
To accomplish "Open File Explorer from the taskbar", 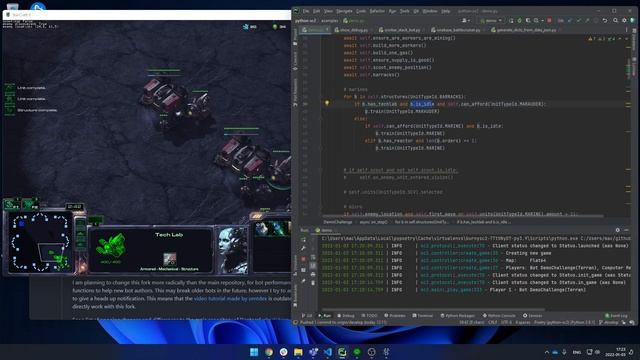I will tap(298, 352).
